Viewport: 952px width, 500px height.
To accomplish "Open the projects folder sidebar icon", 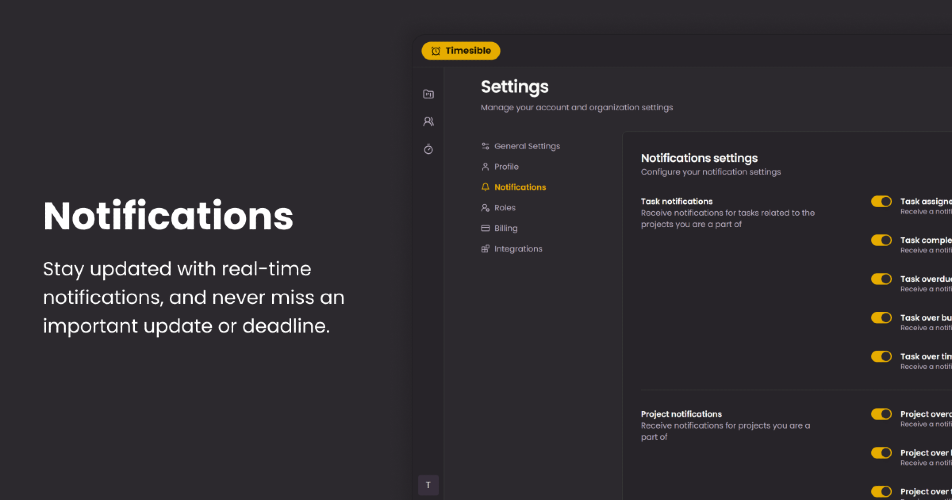I will (429, 94).
